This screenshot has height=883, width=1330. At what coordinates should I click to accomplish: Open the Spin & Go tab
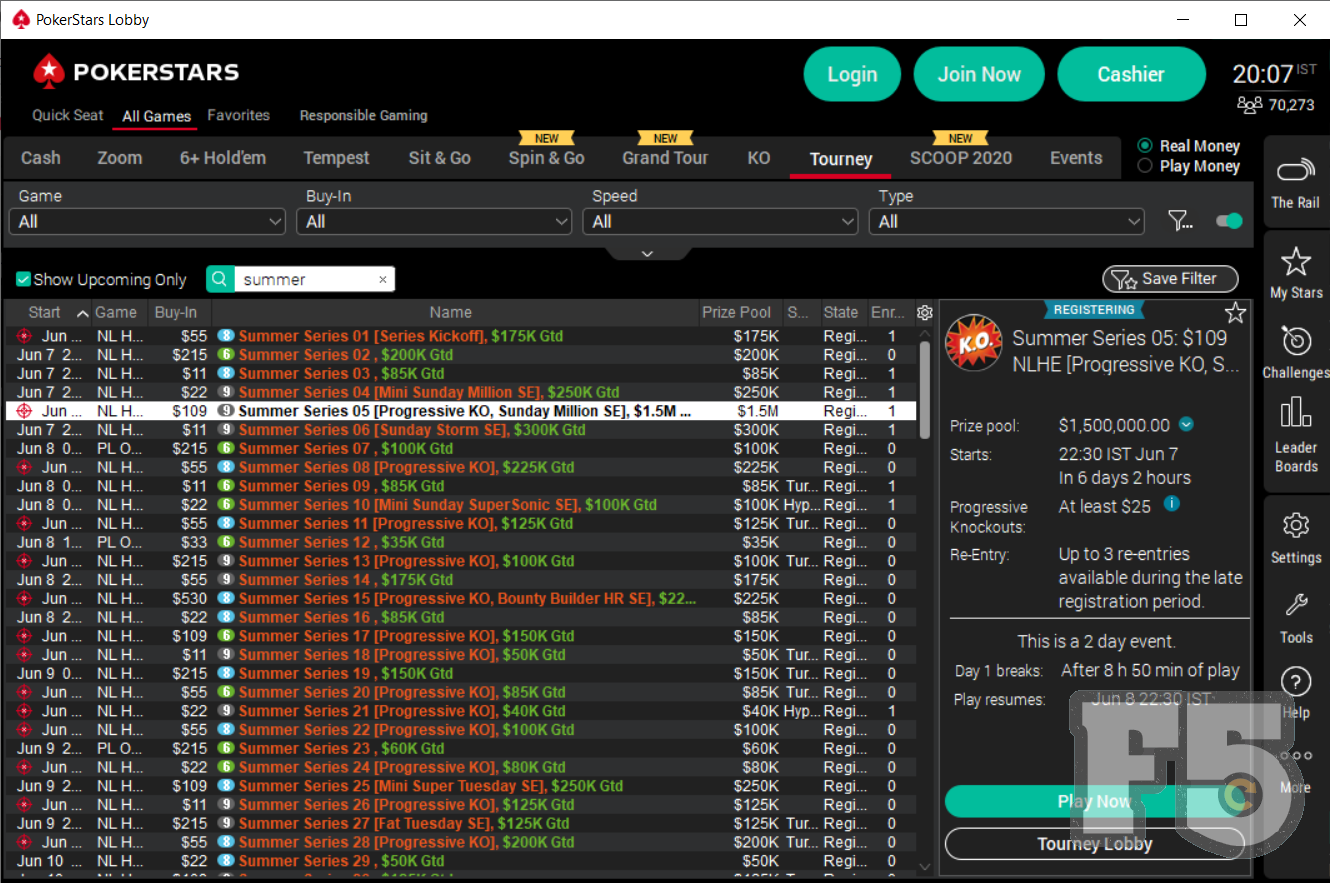(547, 158)
